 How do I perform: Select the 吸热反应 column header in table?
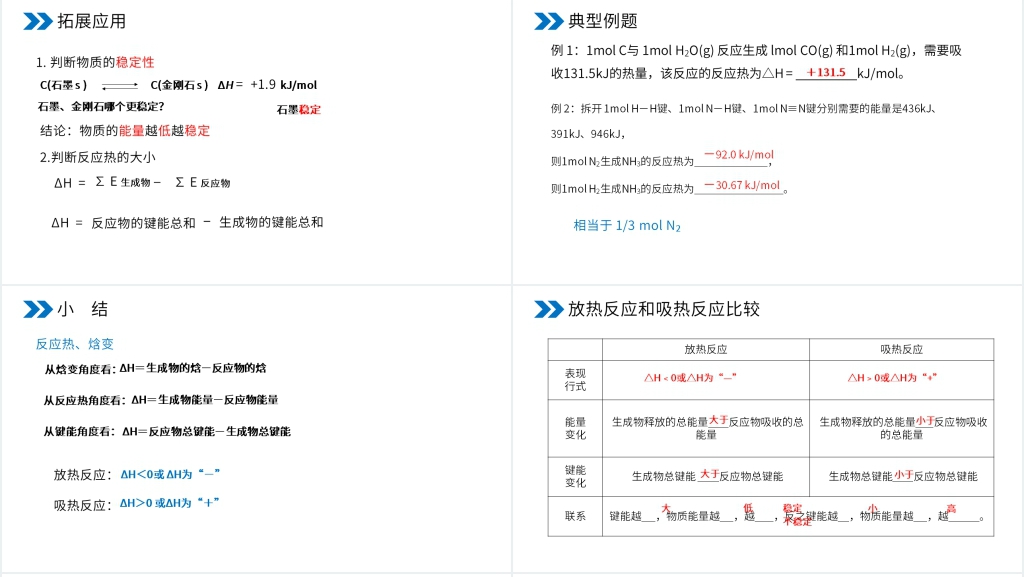pyautogui.click(x=901, y=349)
